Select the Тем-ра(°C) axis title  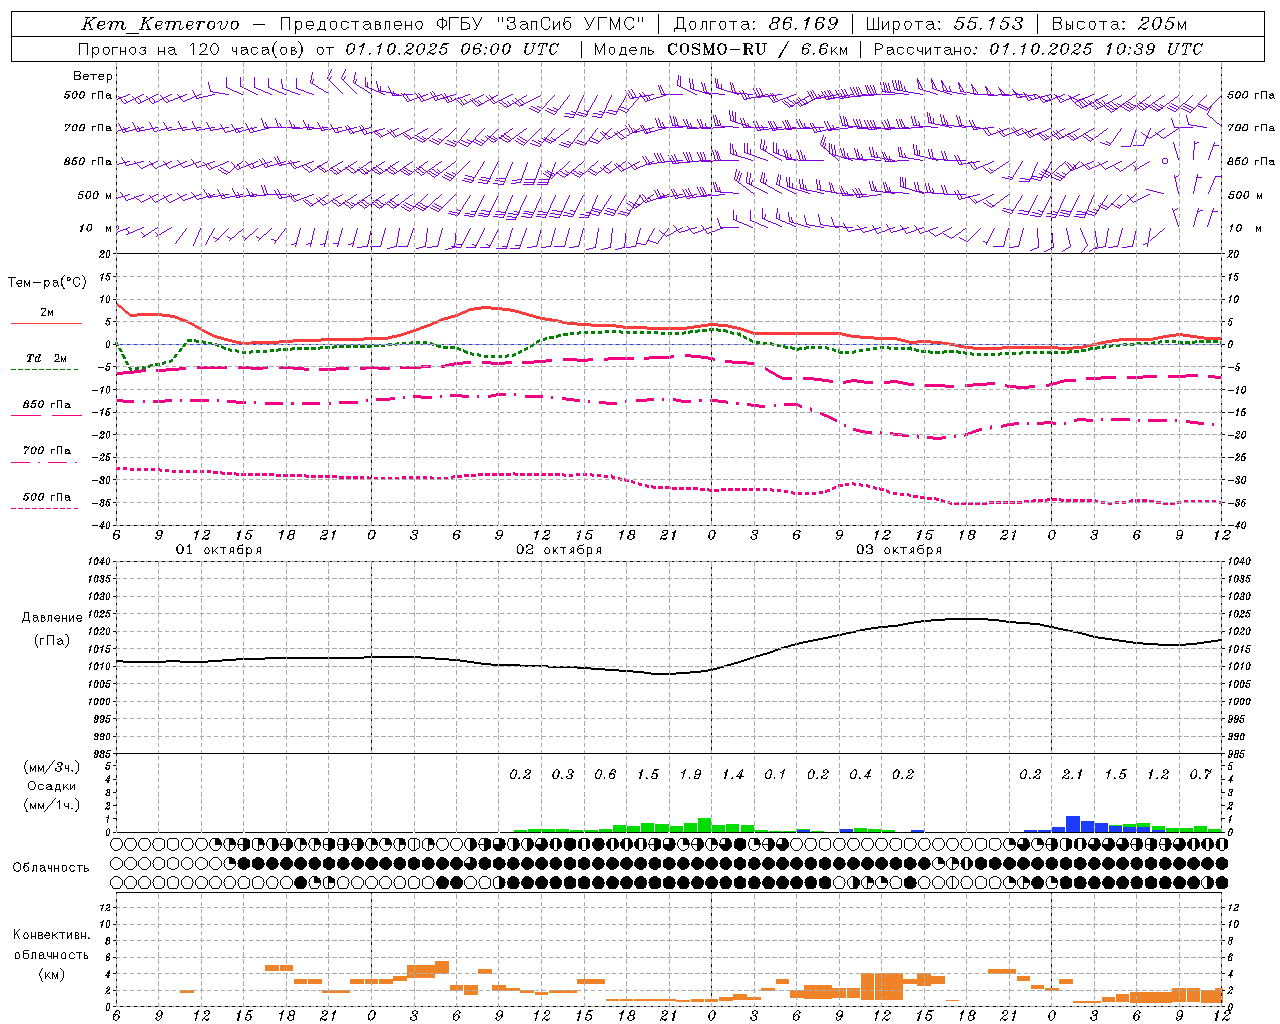pos(47,283)
